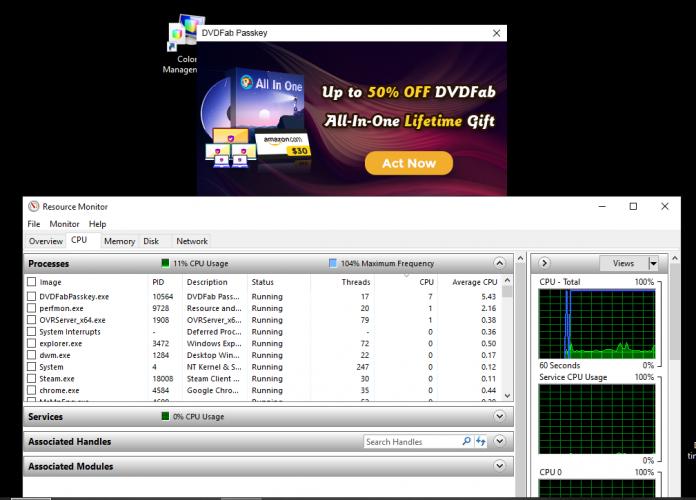Select the CPU tab
The width and height of the screenshot is (696, 500).
tap(79, 240)
